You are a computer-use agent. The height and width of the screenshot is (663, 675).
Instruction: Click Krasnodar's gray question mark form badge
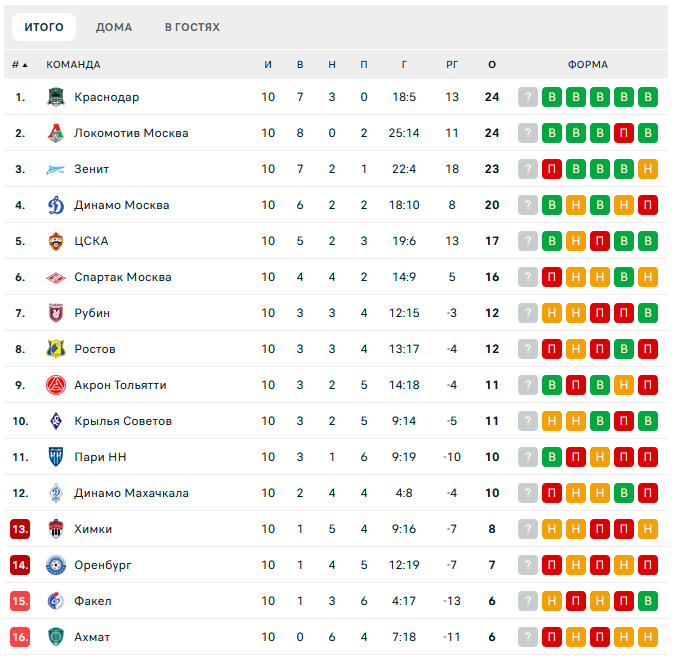[x=528, y=97]
